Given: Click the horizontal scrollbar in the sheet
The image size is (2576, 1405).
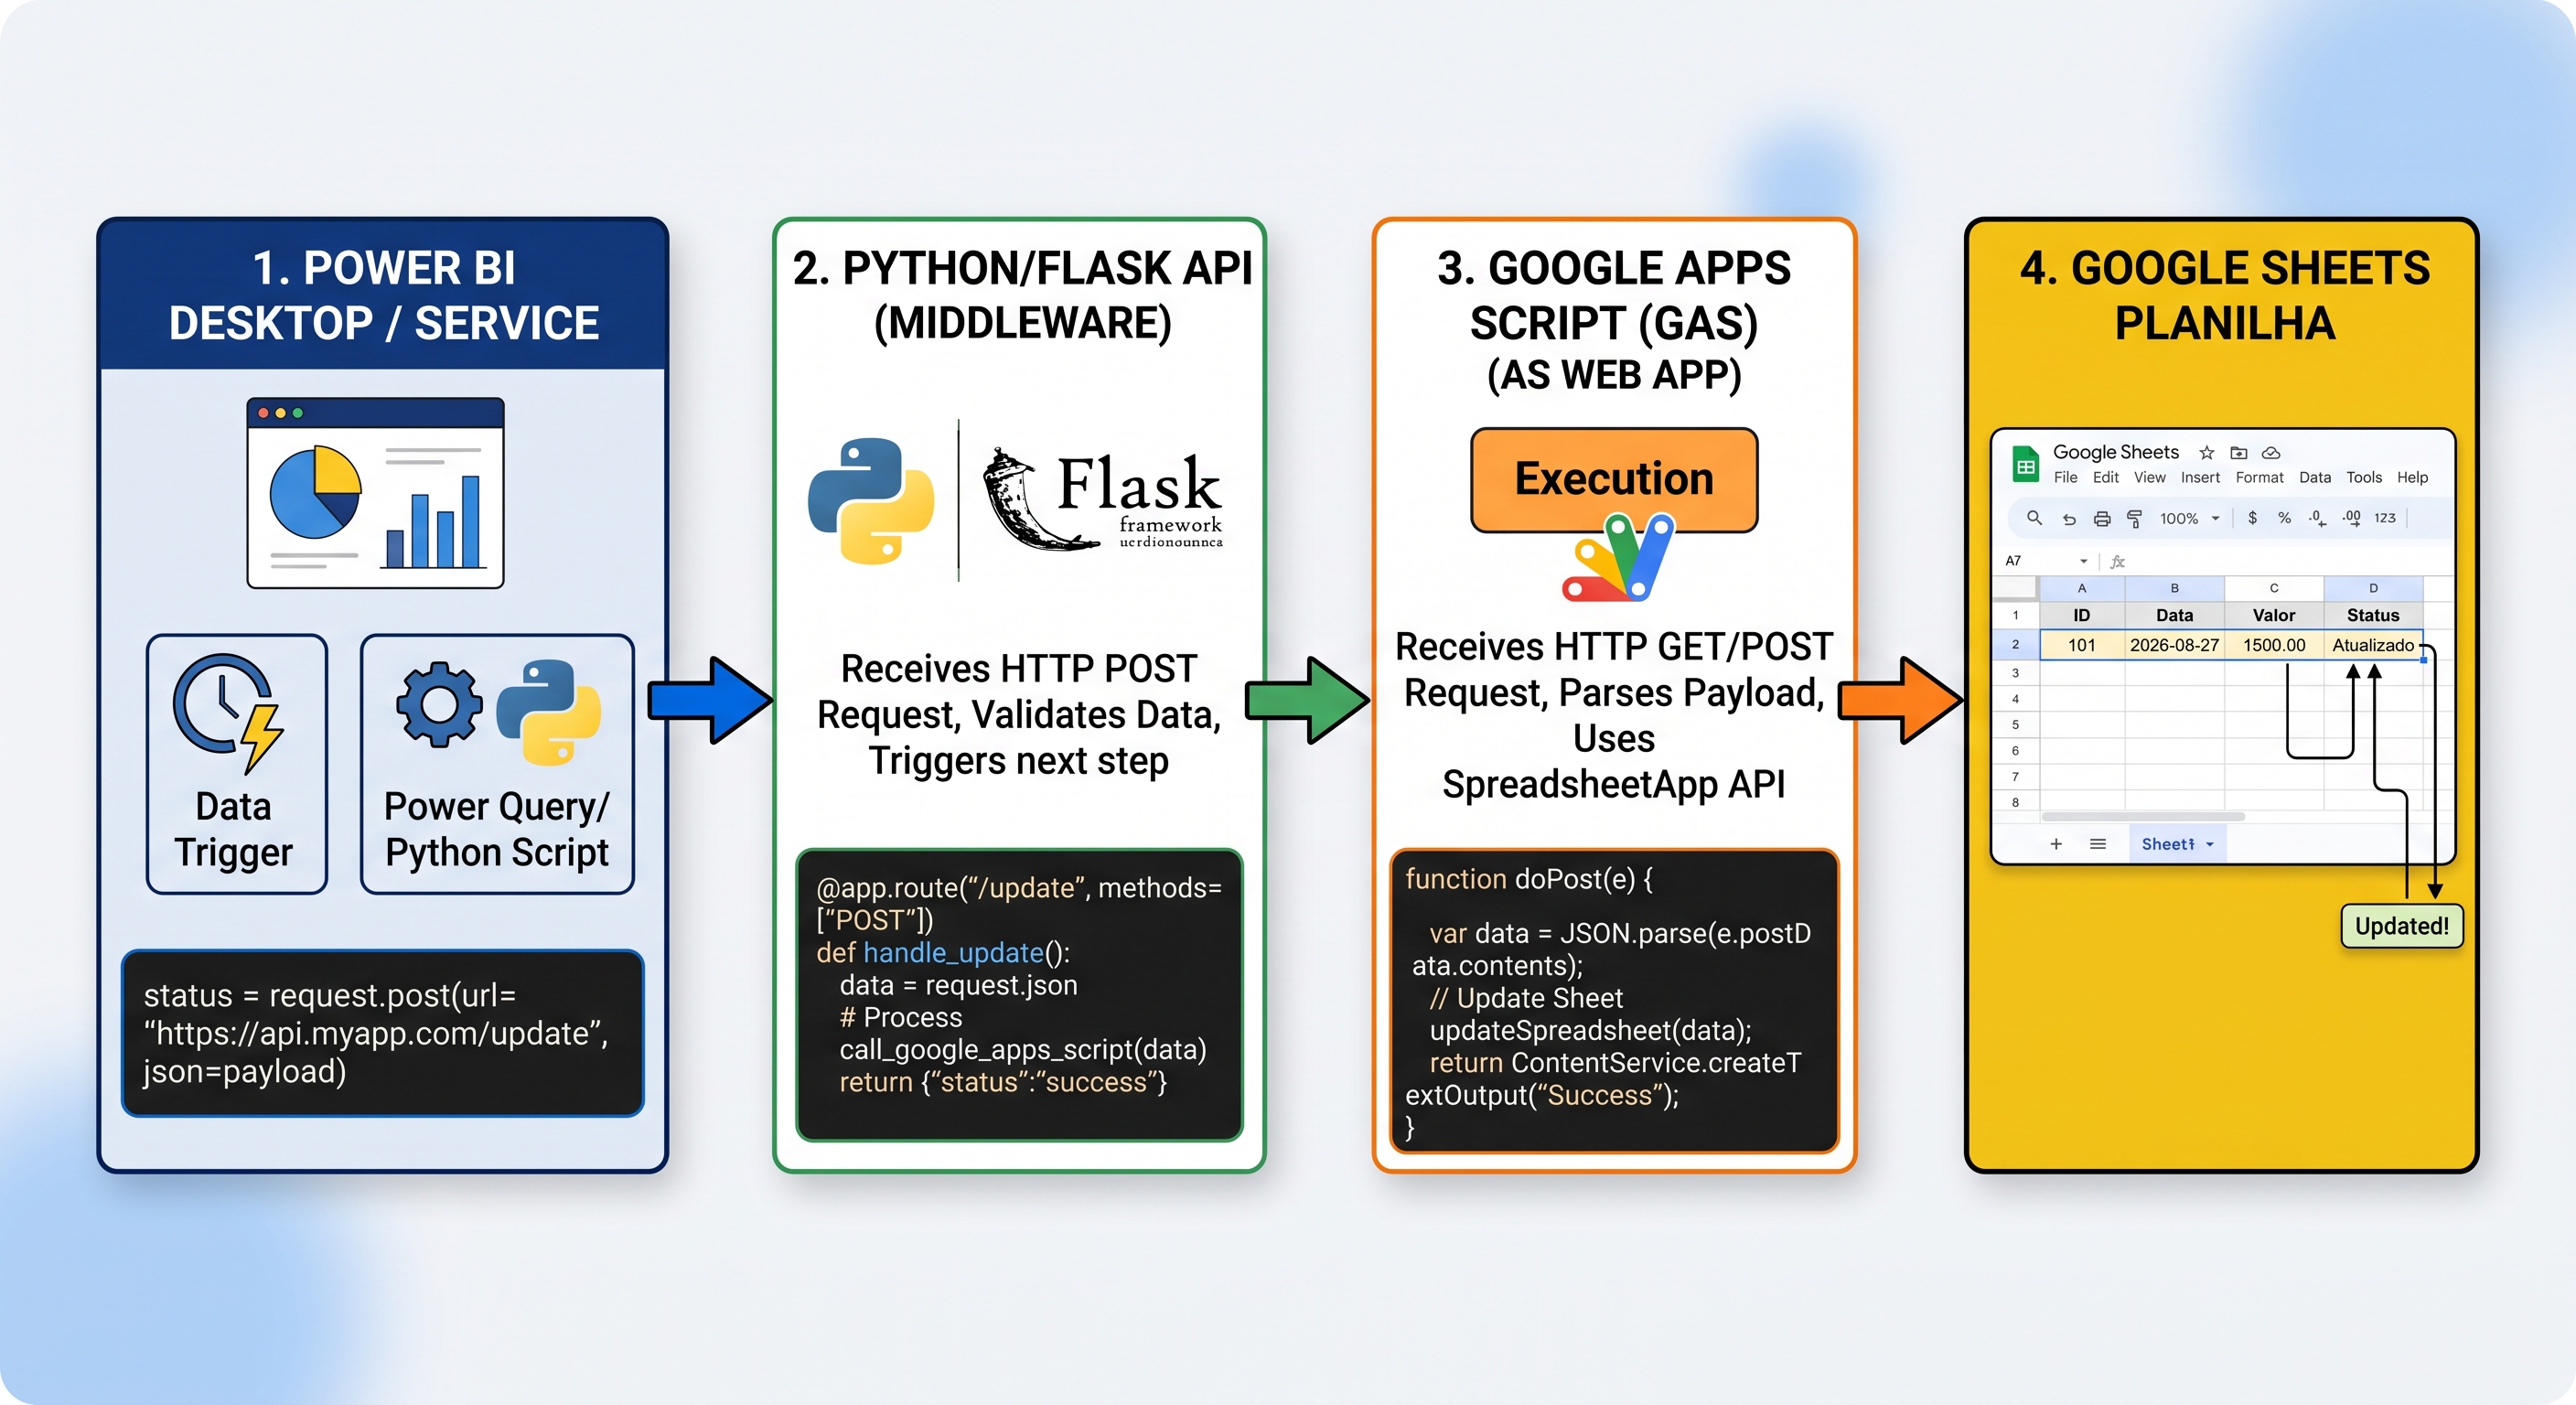Looking at the screenshot, I should pos(2142,817).
